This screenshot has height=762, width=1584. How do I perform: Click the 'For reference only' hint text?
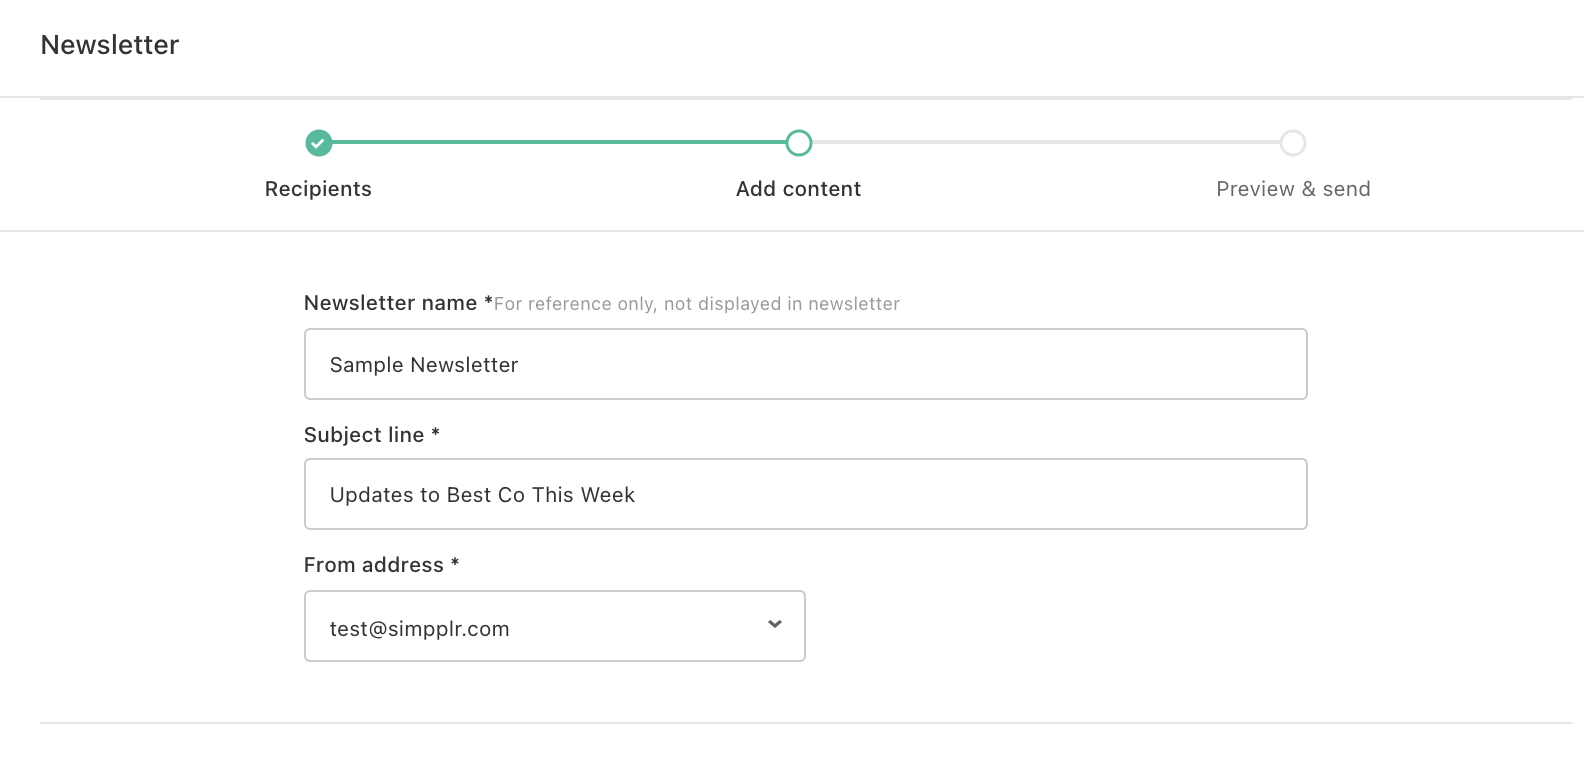click(x=697, y=304)
